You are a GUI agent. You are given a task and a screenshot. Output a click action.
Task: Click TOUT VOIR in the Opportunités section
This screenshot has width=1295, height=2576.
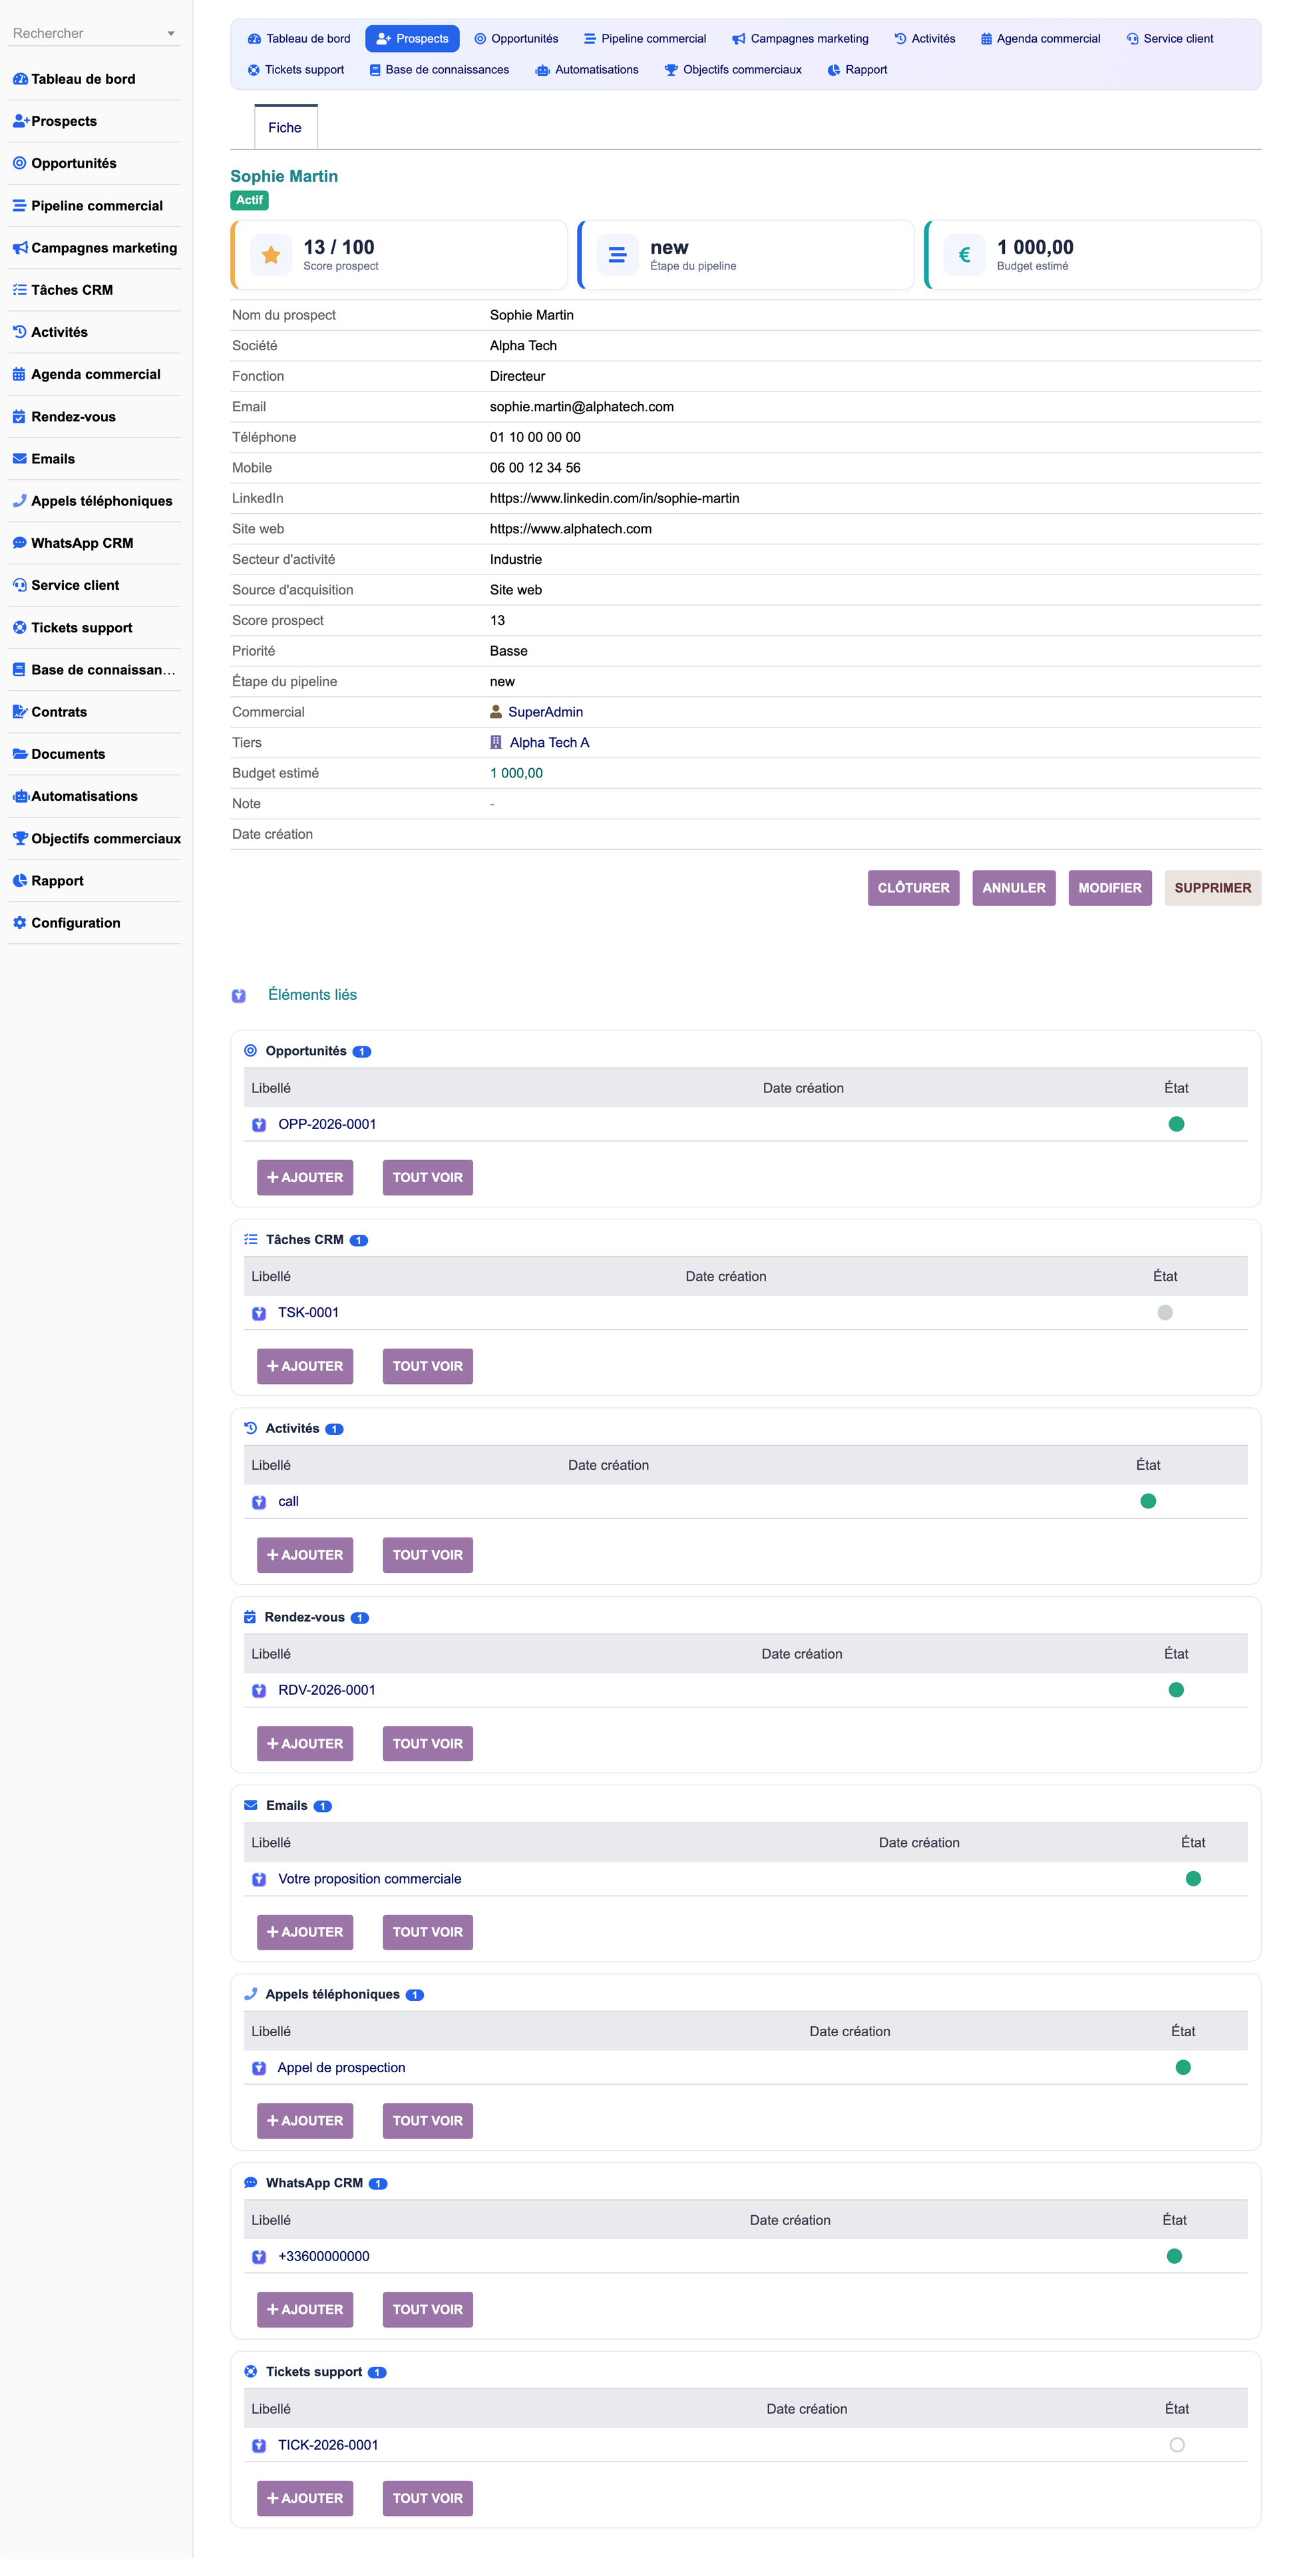[427, 1178]
